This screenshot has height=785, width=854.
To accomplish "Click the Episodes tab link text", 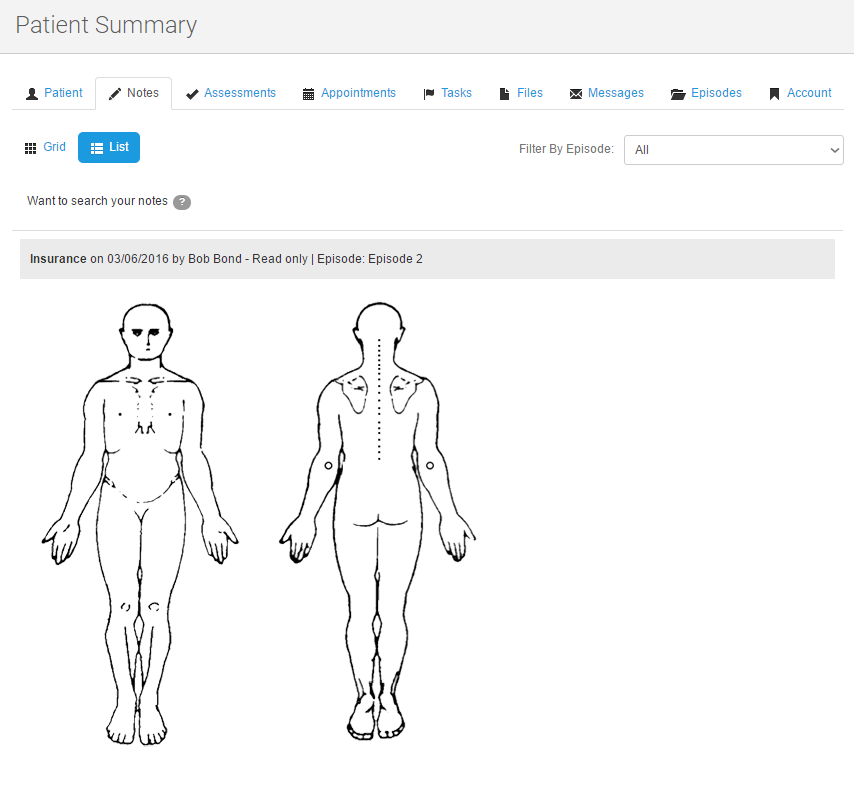I will [716, 93].
